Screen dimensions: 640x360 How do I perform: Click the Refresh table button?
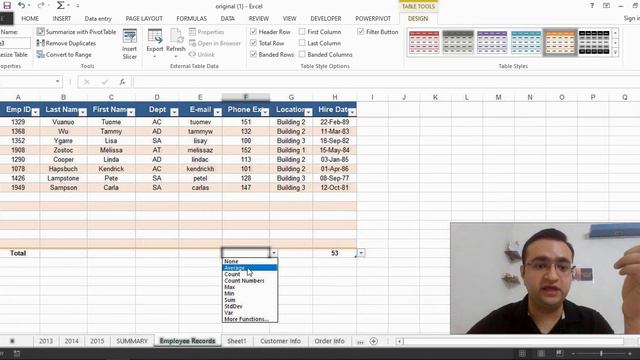[176, 44]
